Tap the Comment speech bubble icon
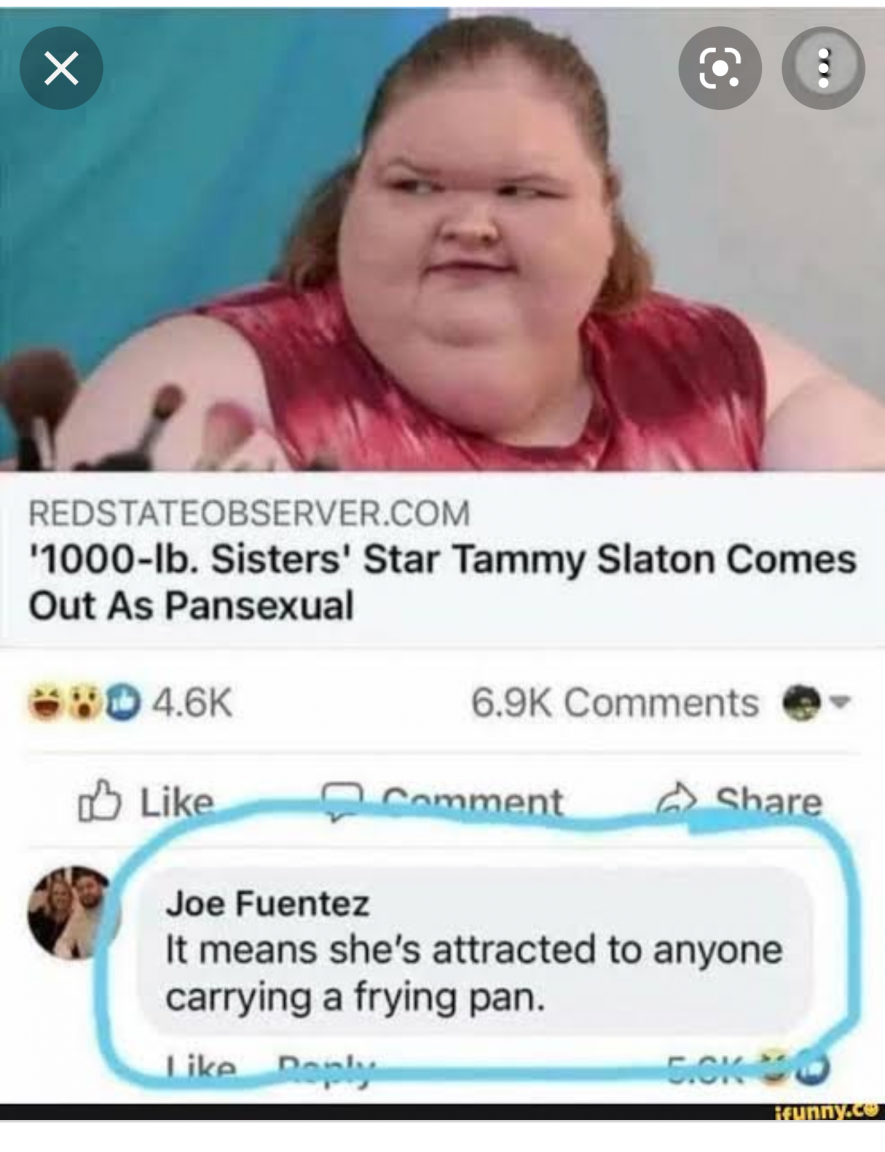 point(342,800)
